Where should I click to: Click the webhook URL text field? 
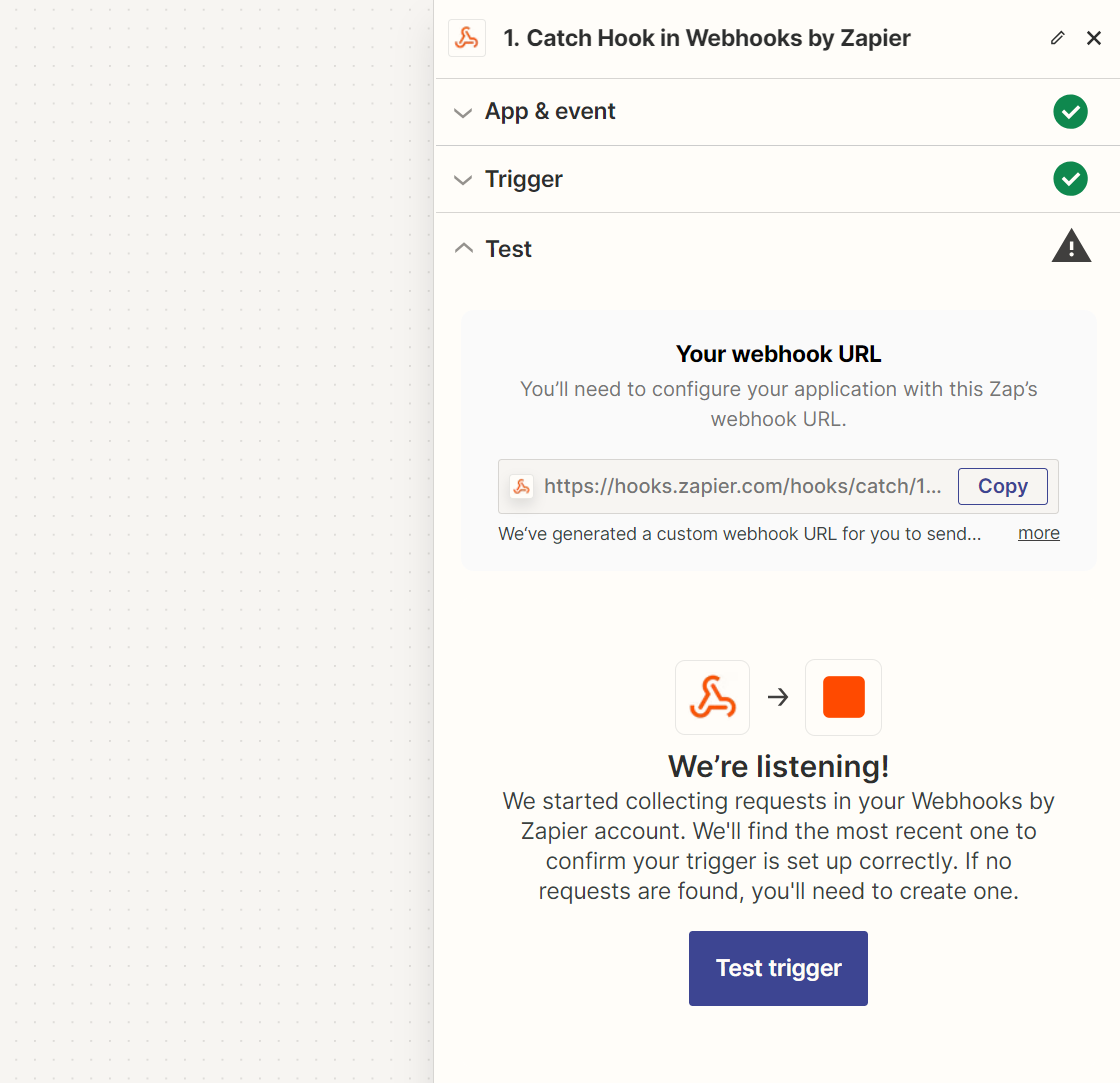click(x=742, y=487)
